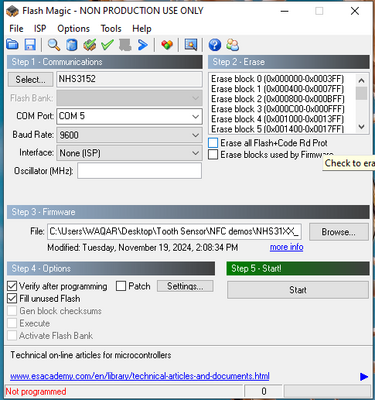The image size is (375, 400).
Task: Click the disabled Flash Bank dropdown
Action: tap(129, 98)
